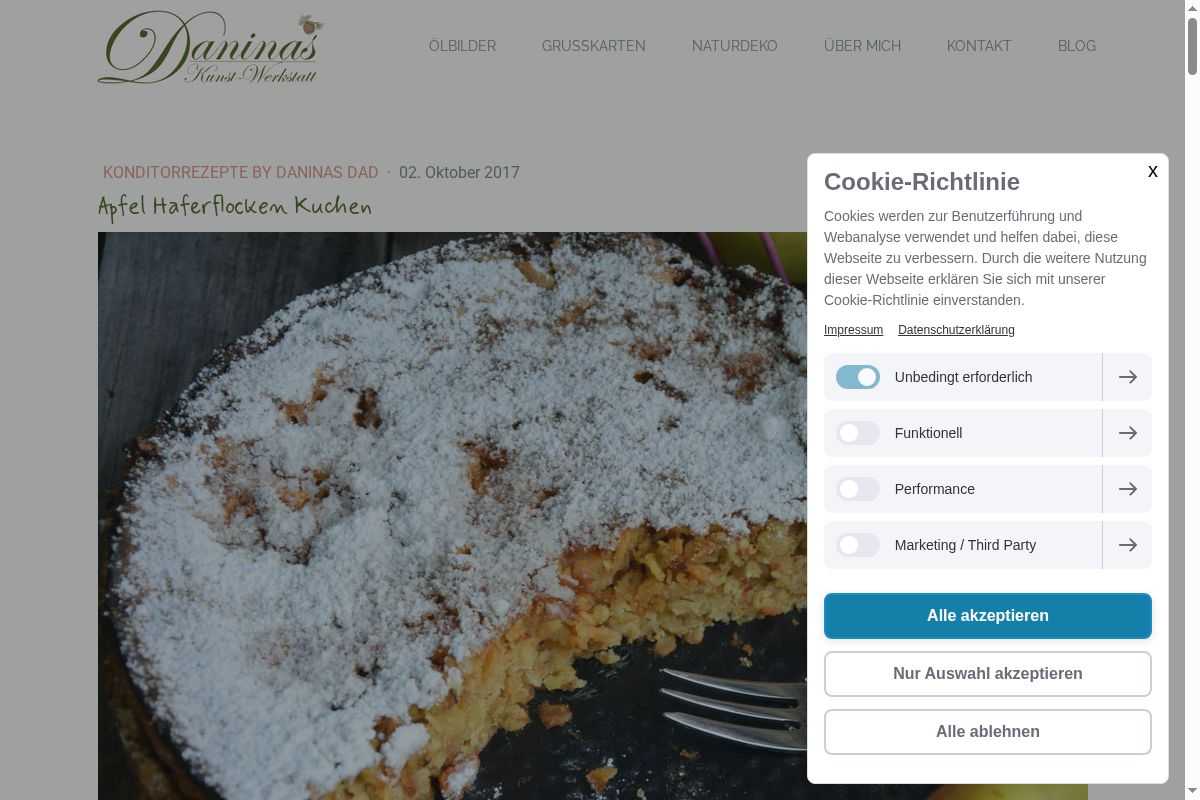The image size is (1200, 800).
Task: Enable the Funktionell cookie switch
Action: pyautogui.click(x=858, y=433)
